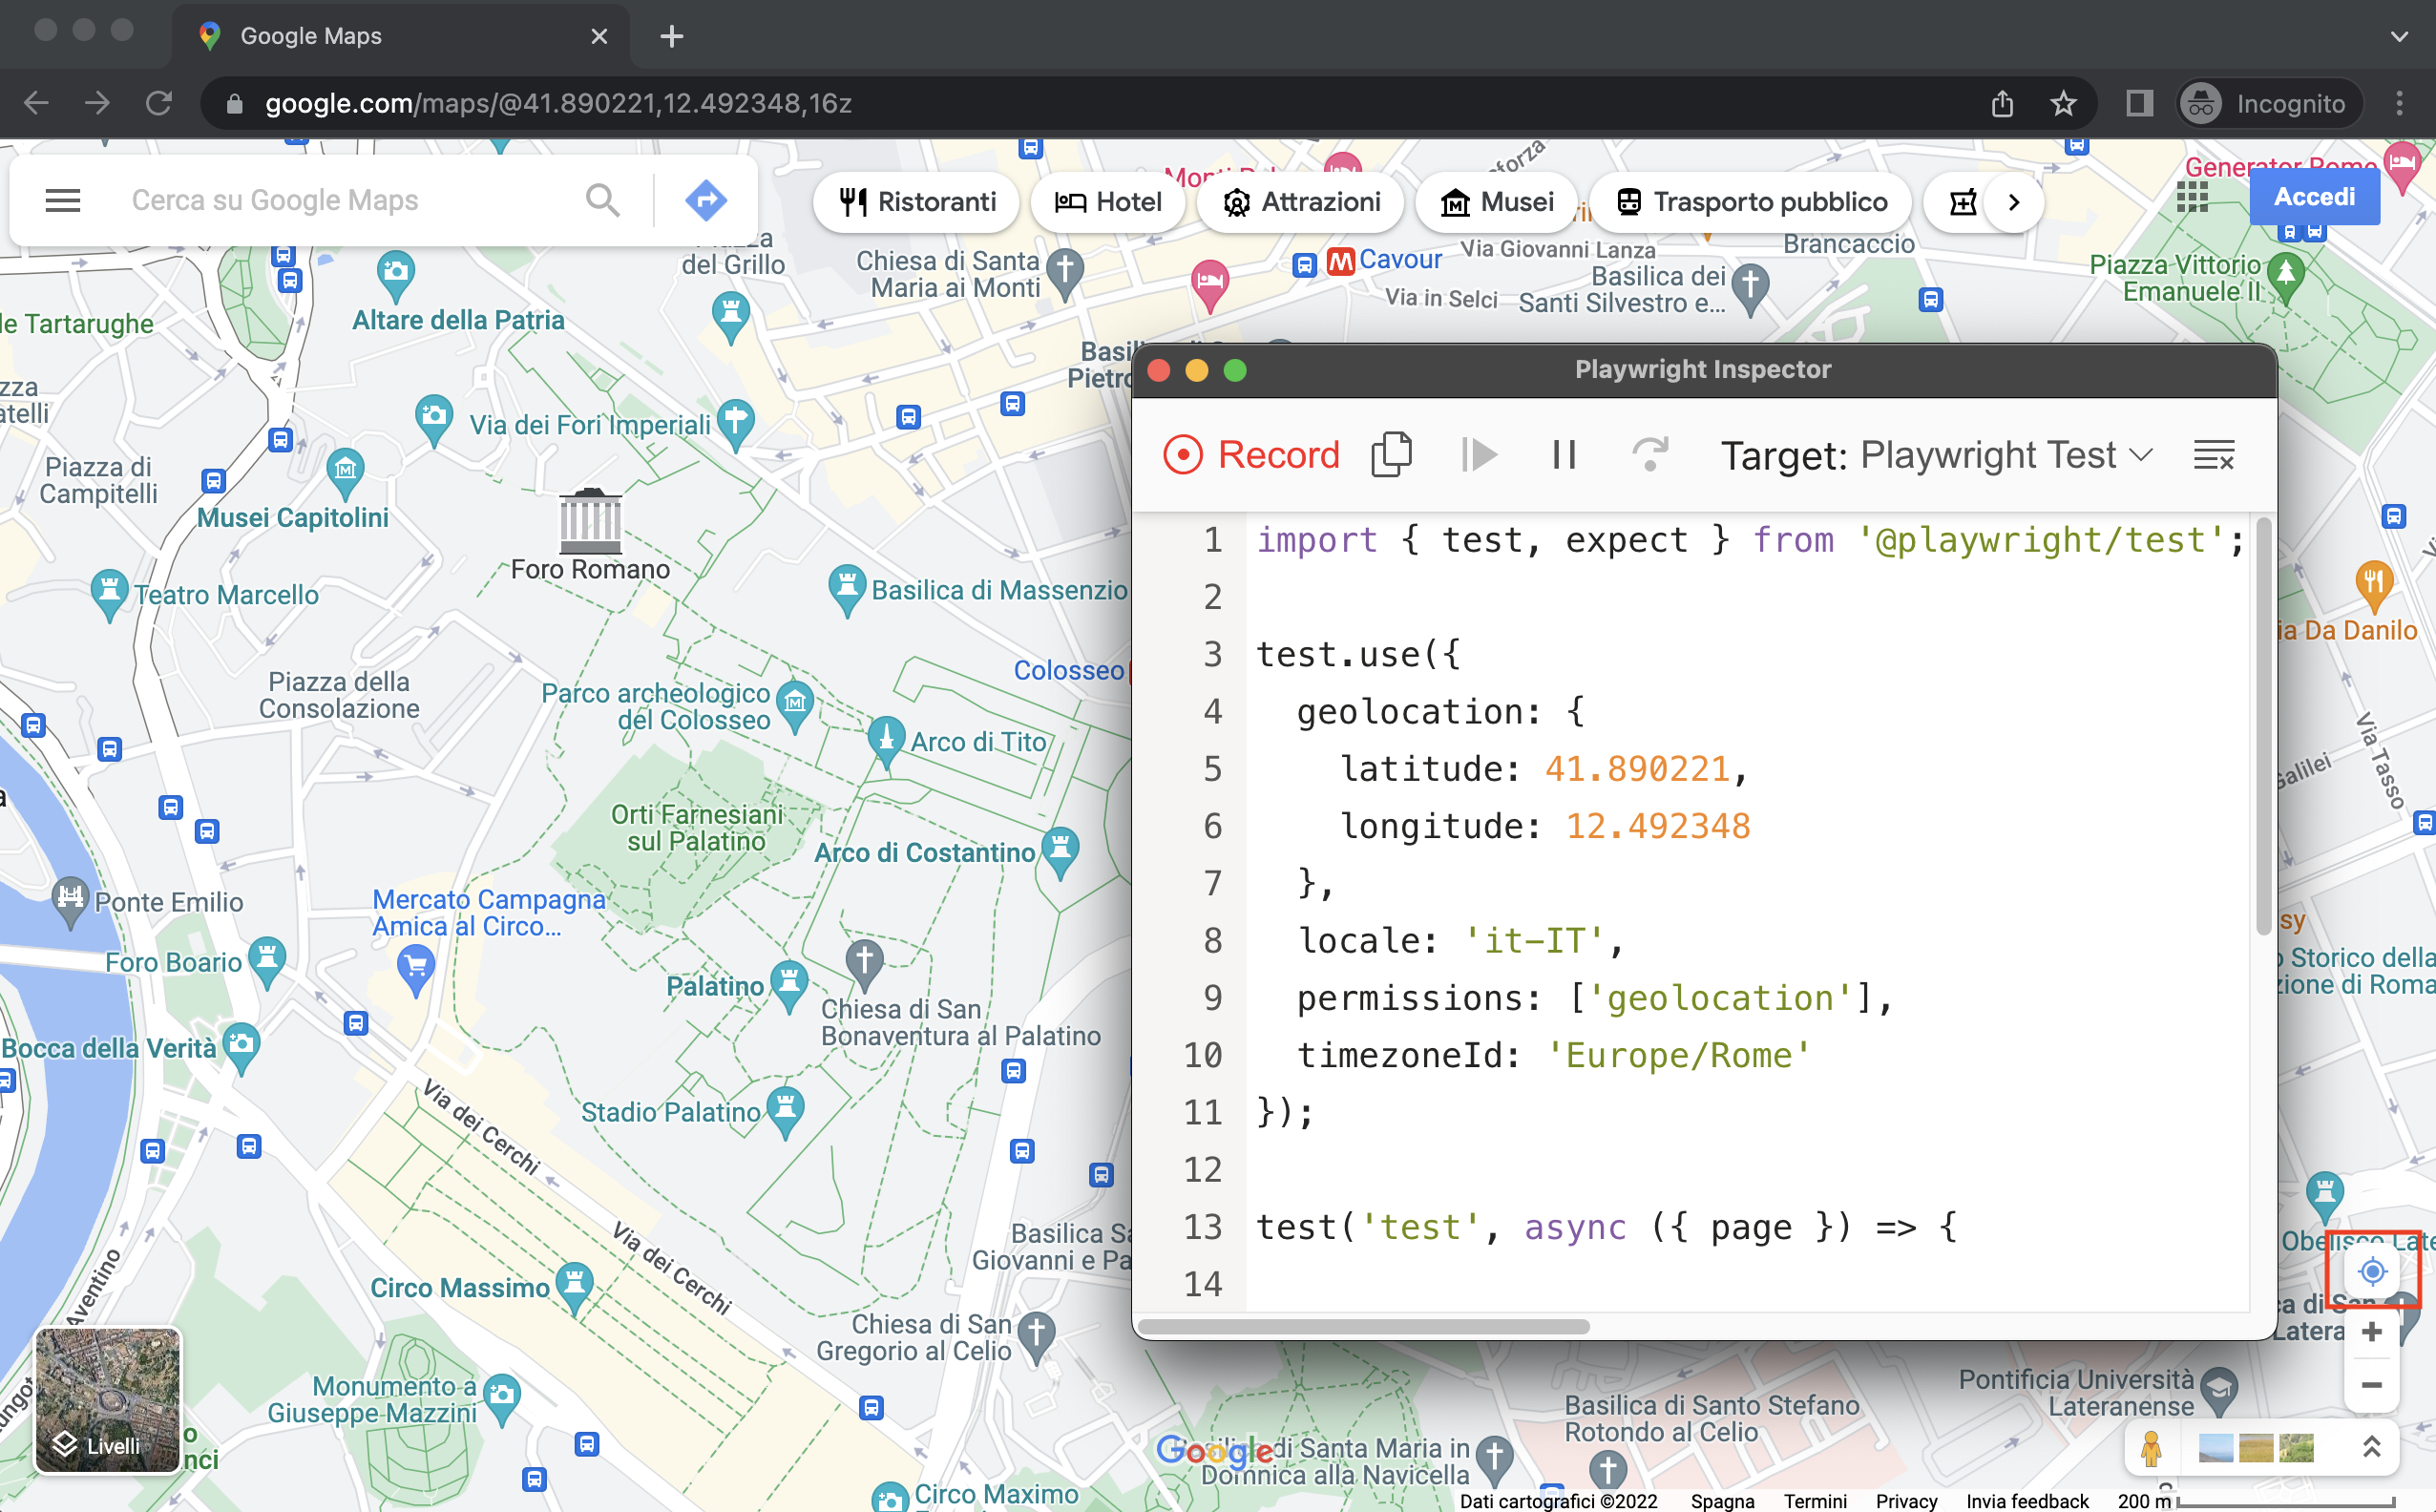Image resolution: width=2436 pixels, height=1512 pixels.
Task: Select the Ristoranti category chip
Action: click(x=917, y=202)
